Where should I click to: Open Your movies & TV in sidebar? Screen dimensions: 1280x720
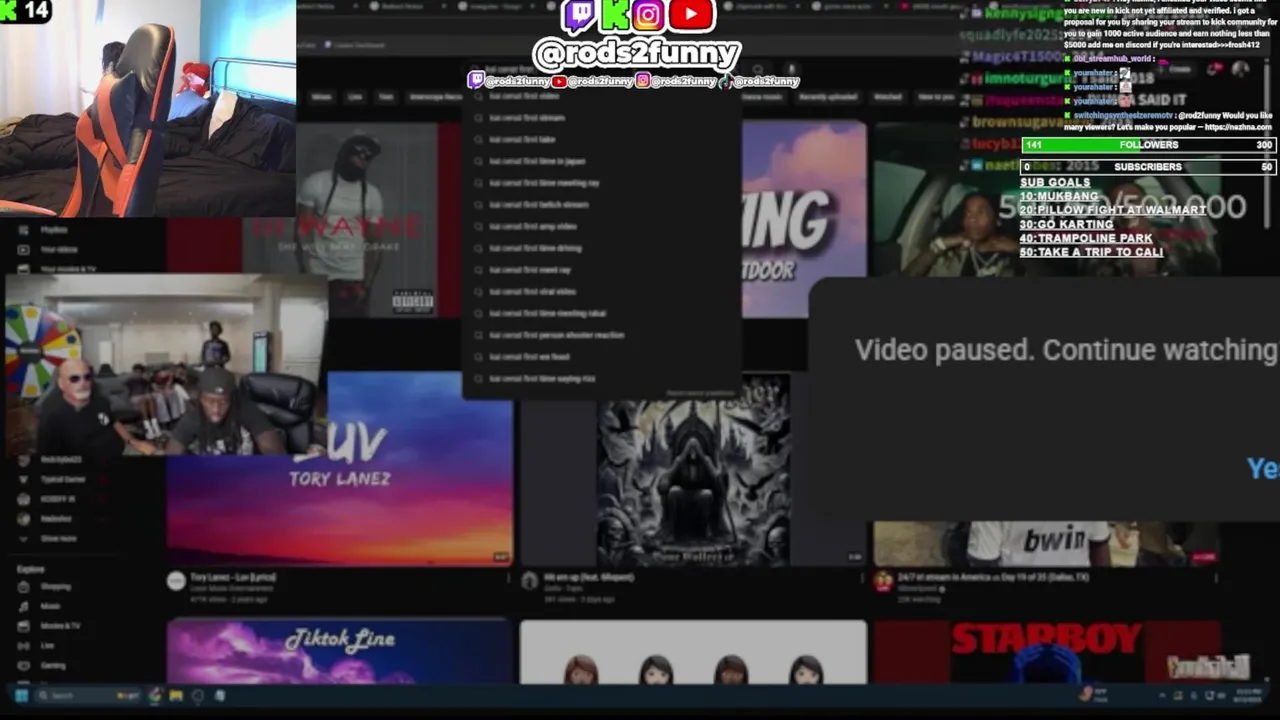tap(68, 268)
